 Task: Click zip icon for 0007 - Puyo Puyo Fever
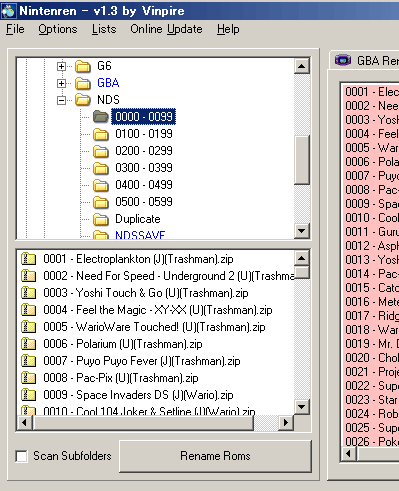pyautogui.click(x=28, y=361)
